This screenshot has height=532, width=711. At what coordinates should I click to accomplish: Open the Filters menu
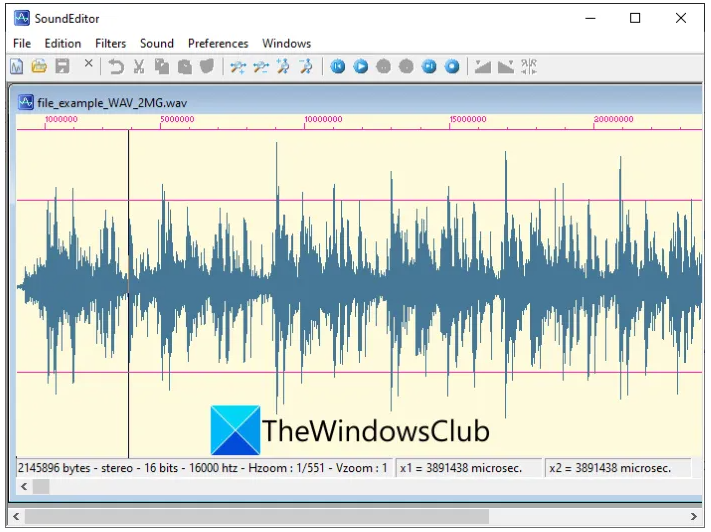point(110,44)
